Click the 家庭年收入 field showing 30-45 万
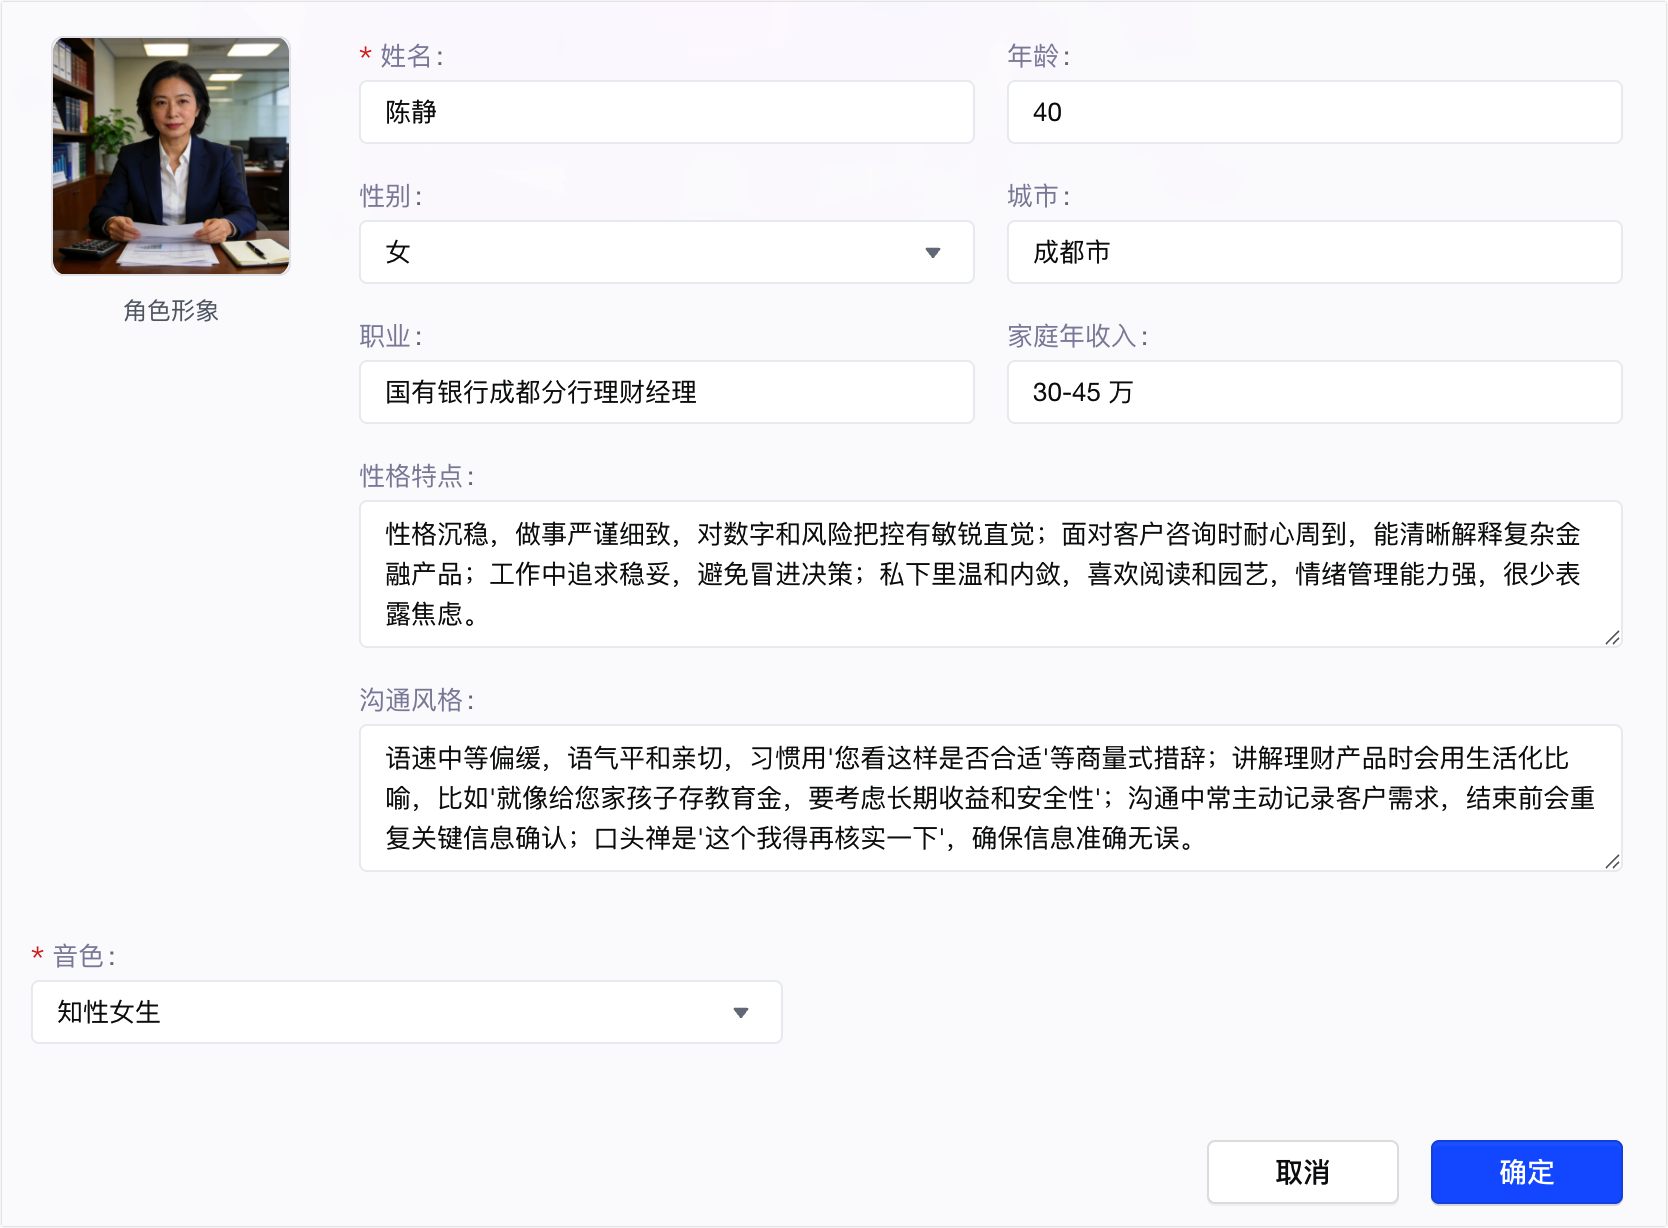 click(1314, 392)
